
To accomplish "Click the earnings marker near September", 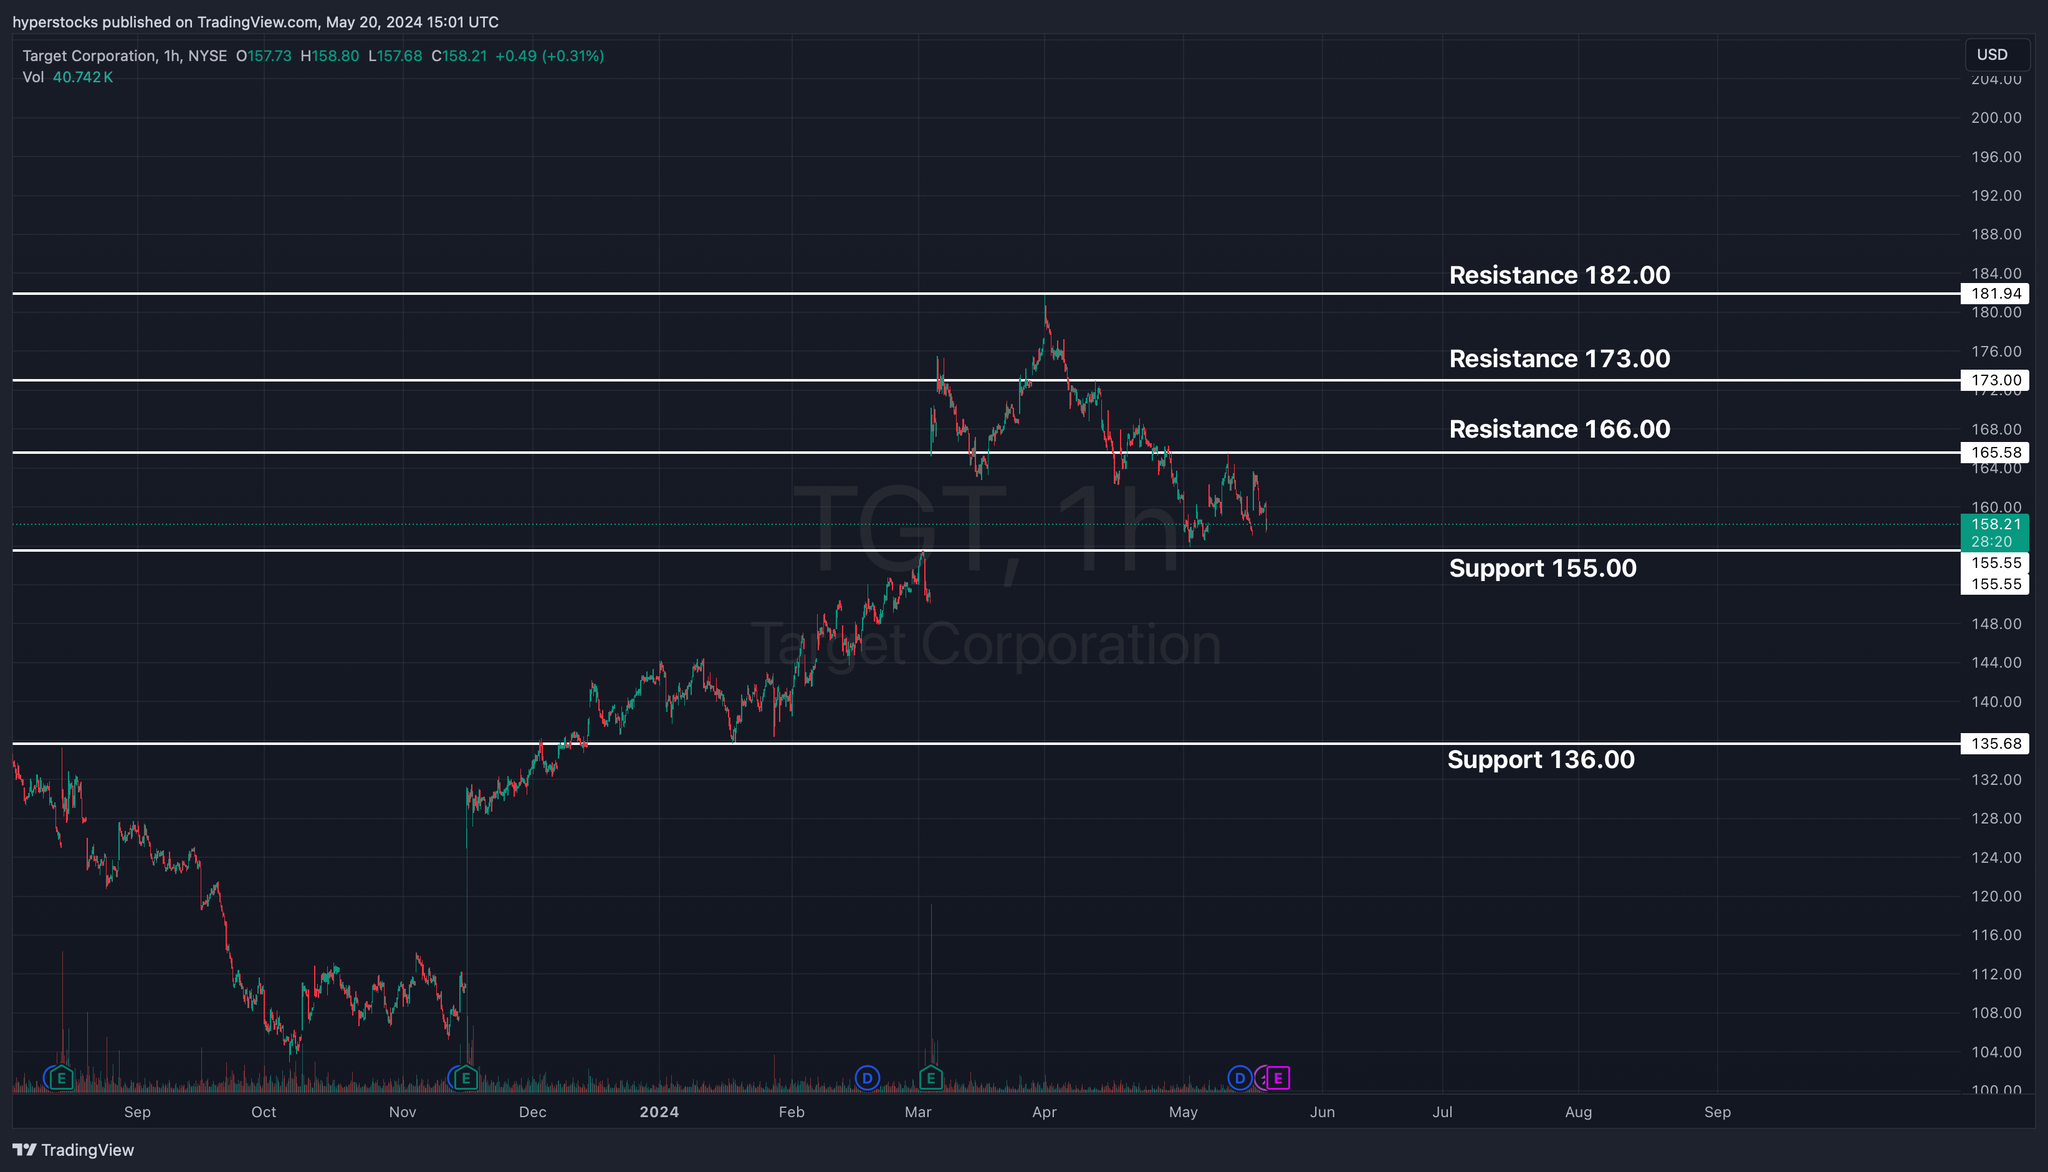I will [62, 1078].
